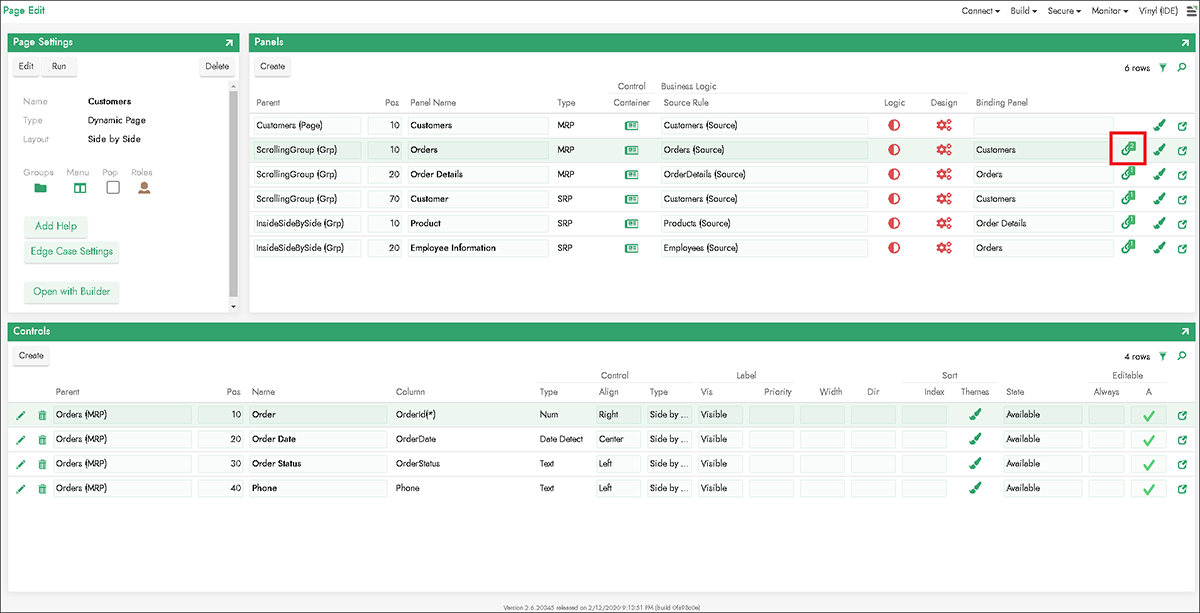Expand the Build dropdown menu
1200x613 pixels.
point(1024,11)
